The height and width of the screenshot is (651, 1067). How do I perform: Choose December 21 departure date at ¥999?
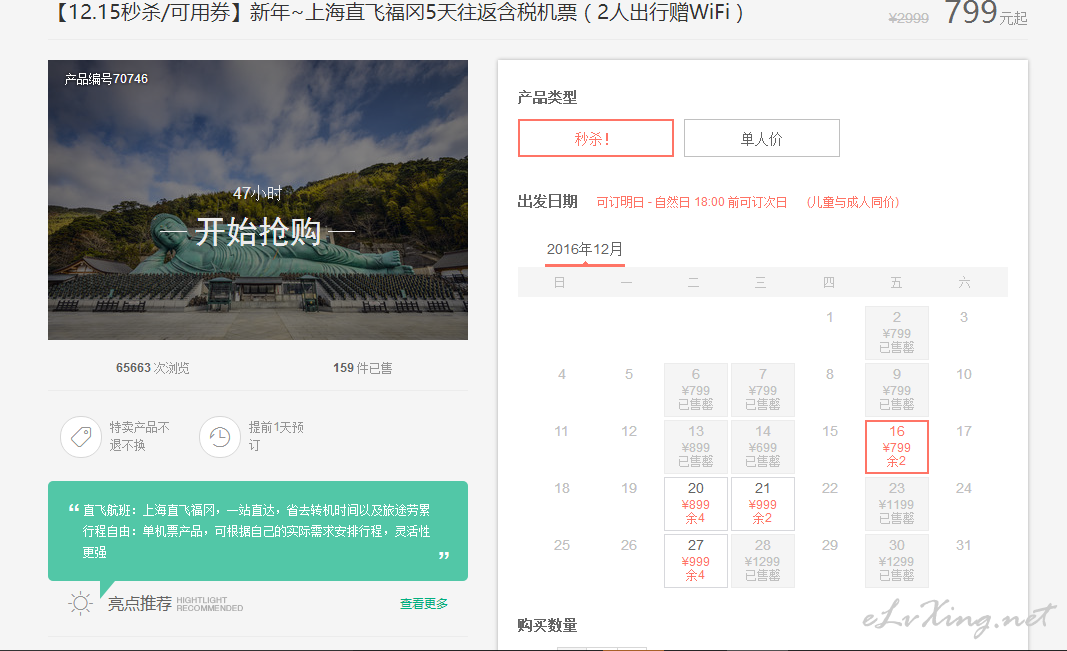click(762, 503)
